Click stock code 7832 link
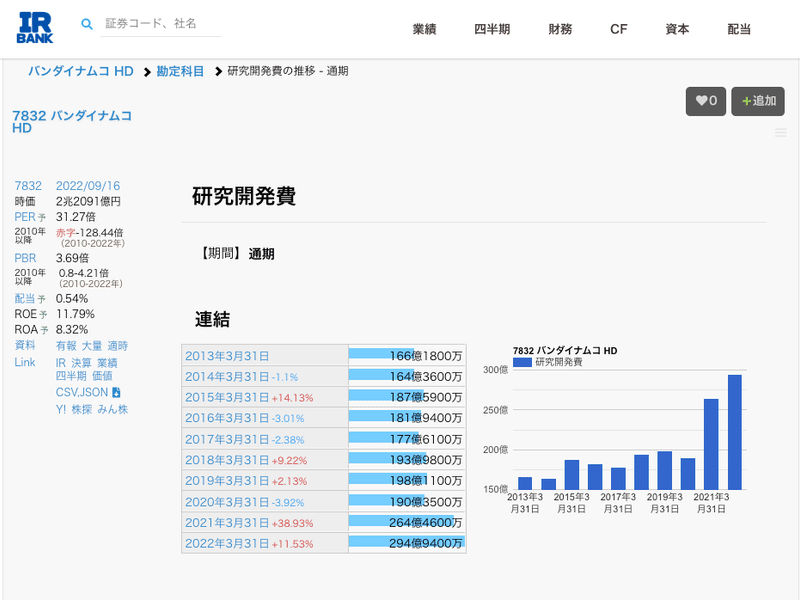Viewport: 800px width, 600px height. point(28,186)
